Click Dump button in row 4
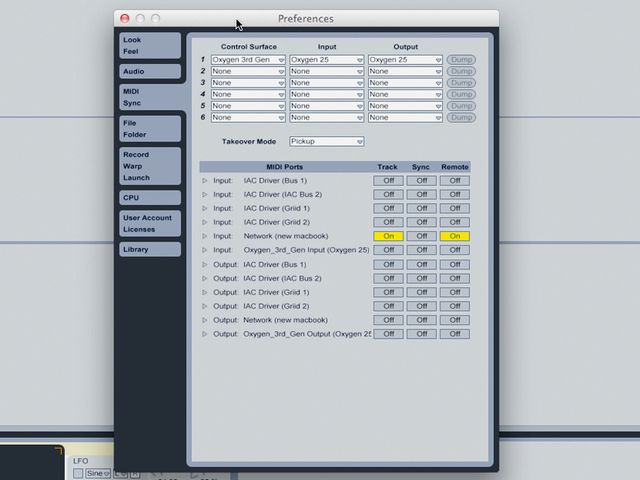 461,94
